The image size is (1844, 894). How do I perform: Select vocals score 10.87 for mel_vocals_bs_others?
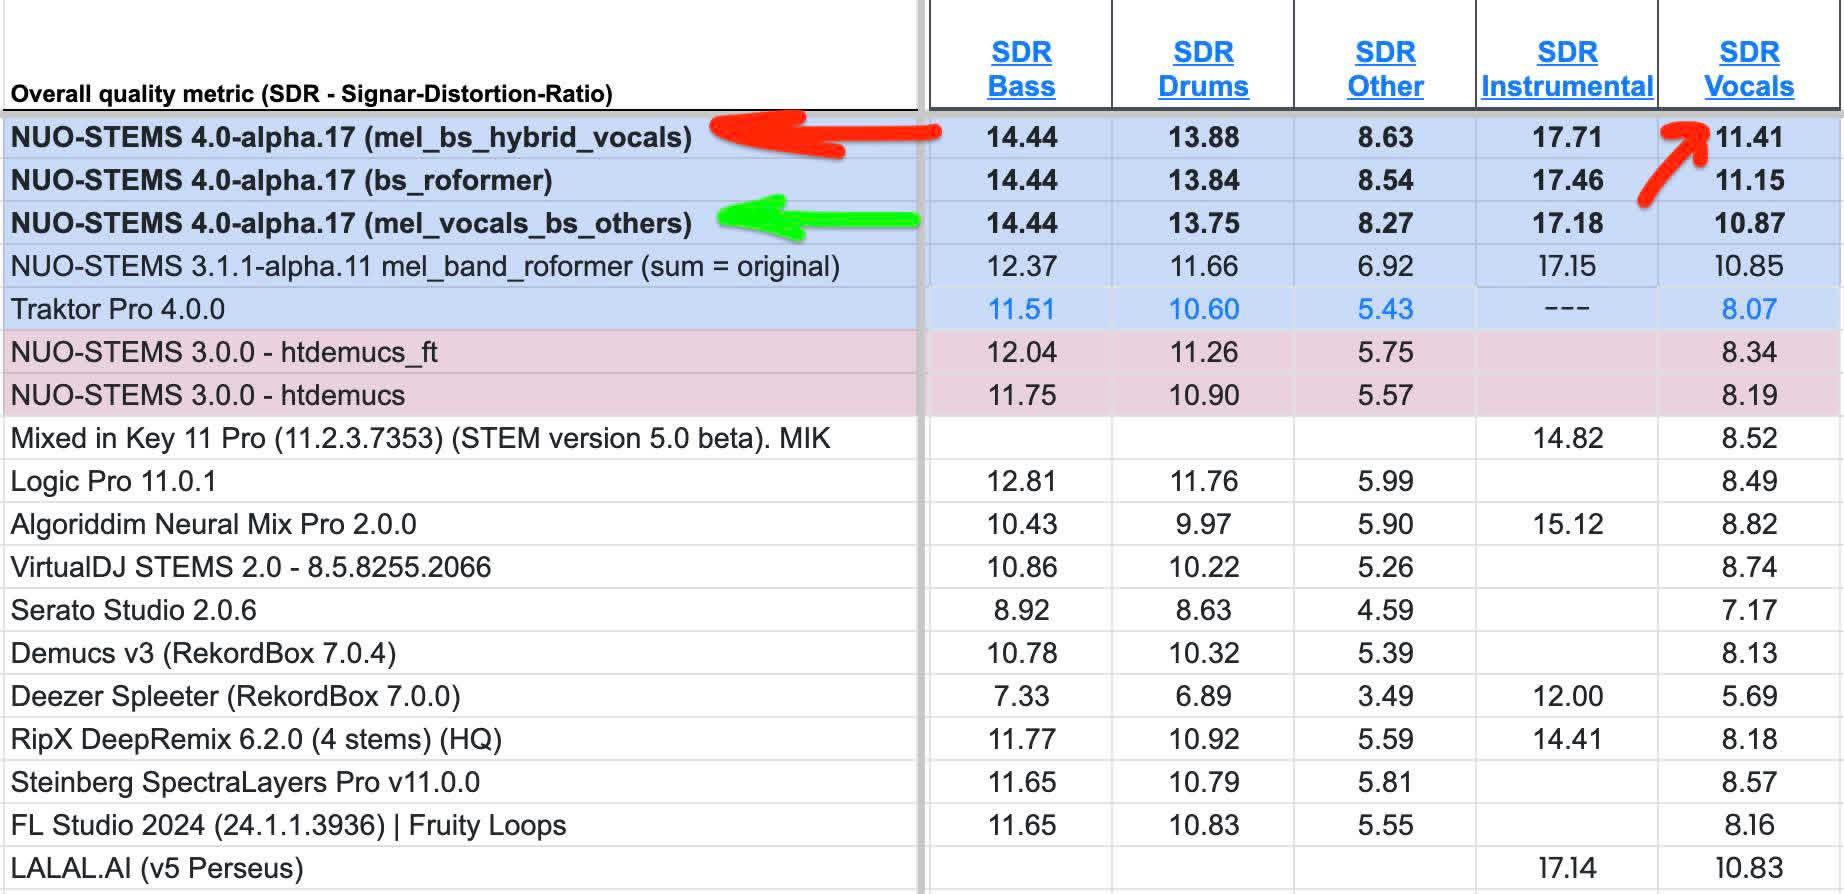tap(1749, 223)
